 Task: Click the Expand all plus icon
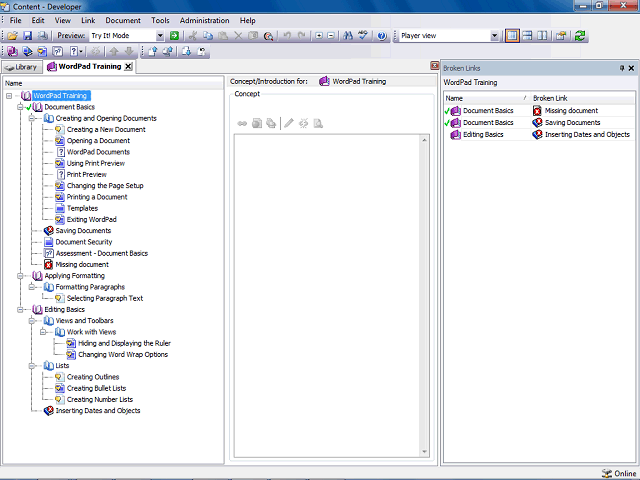(x=319, y=36)
